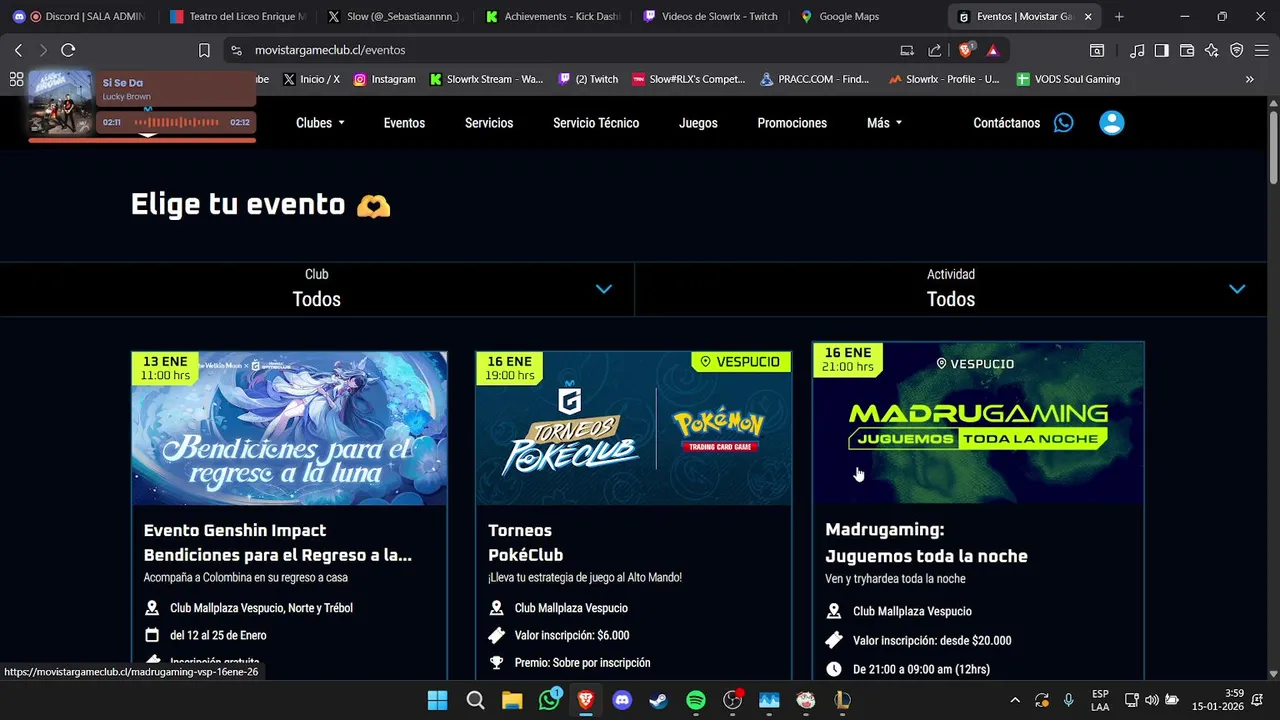Open WhatsApp from the taskbar
The width and height of the screenshot is (1280, 720).
tap(550, 700)
